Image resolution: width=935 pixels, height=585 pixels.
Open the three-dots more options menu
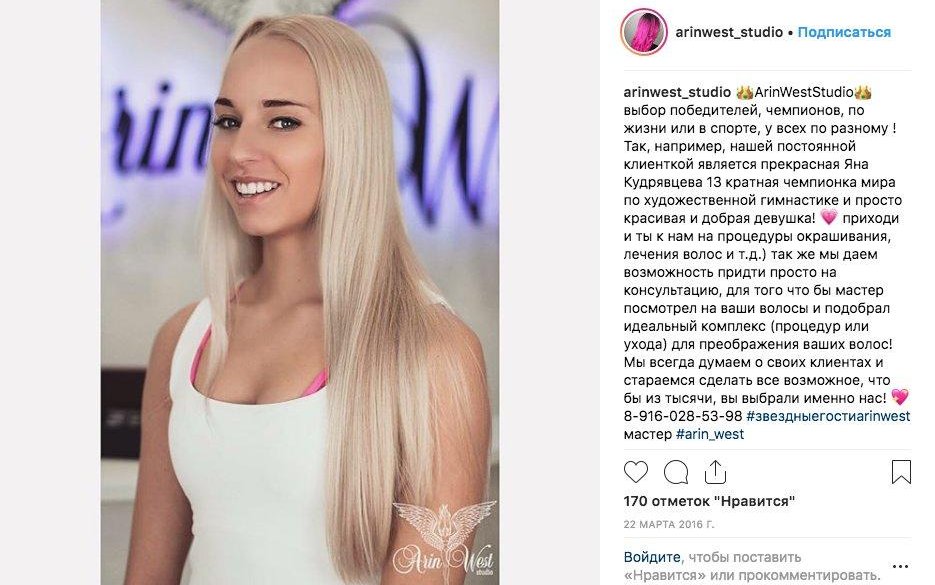point(900,567)
